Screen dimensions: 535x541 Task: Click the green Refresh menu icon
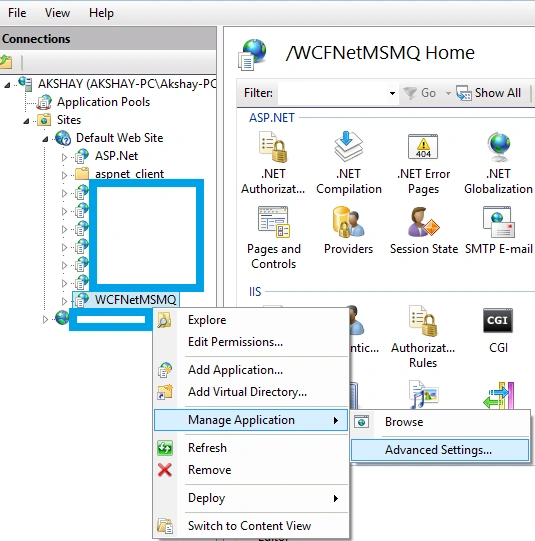[x=165, y=448]
